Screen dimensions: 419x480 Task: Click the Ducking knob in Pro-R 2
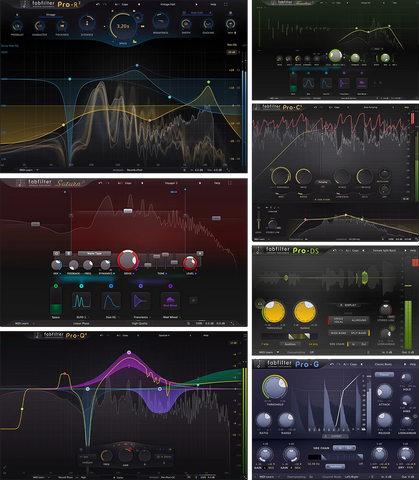[208, 24]
